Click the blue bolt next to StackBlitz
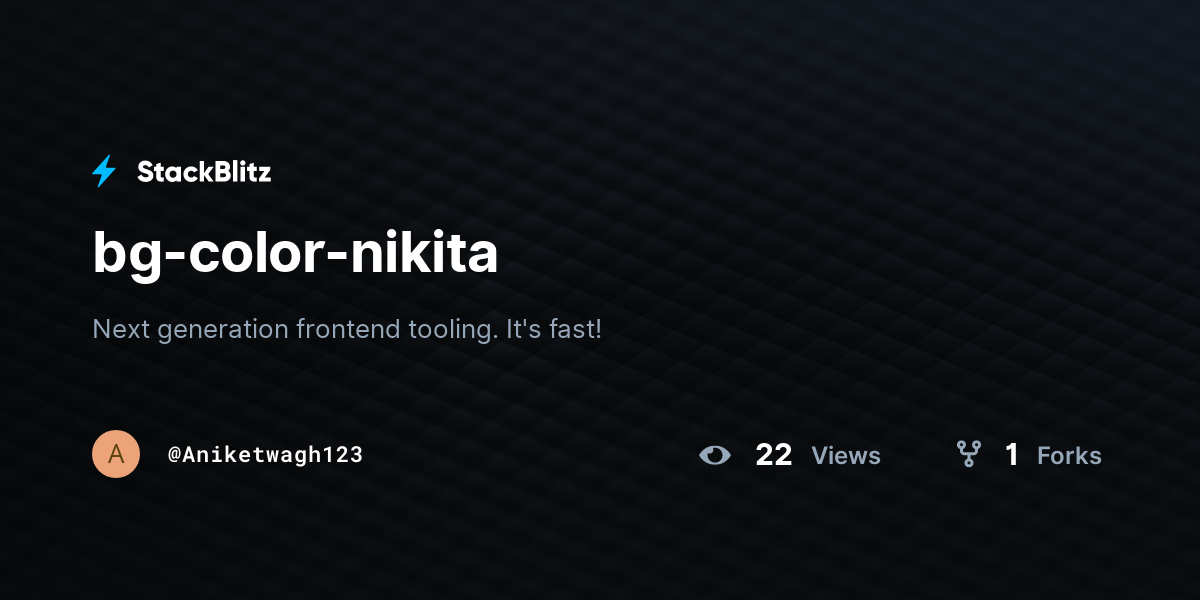The height and width of the screenshot is (600, 1200). click(104, 172)
